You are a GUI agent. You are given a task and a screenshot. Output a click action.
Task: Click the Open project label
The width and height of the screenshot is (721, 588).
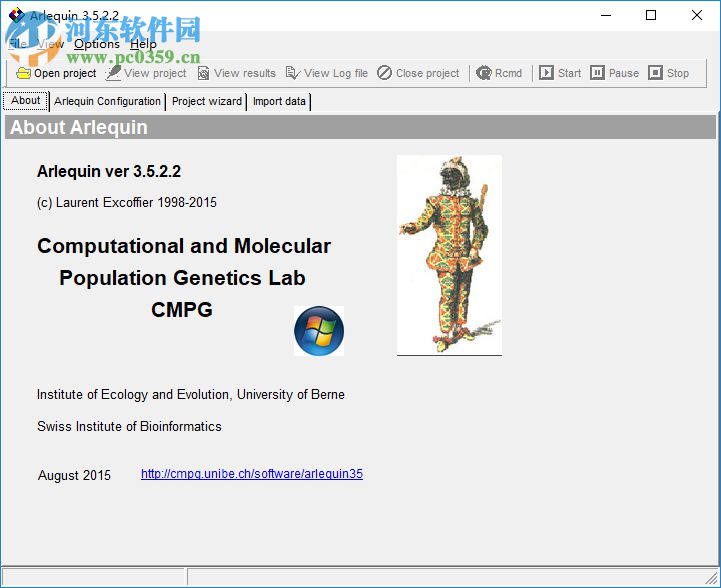tap(65, 73)
